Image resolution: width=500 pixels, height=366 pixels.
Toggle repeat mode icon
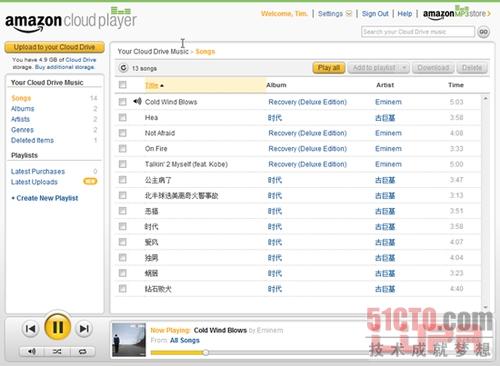[x=83, y=351]
